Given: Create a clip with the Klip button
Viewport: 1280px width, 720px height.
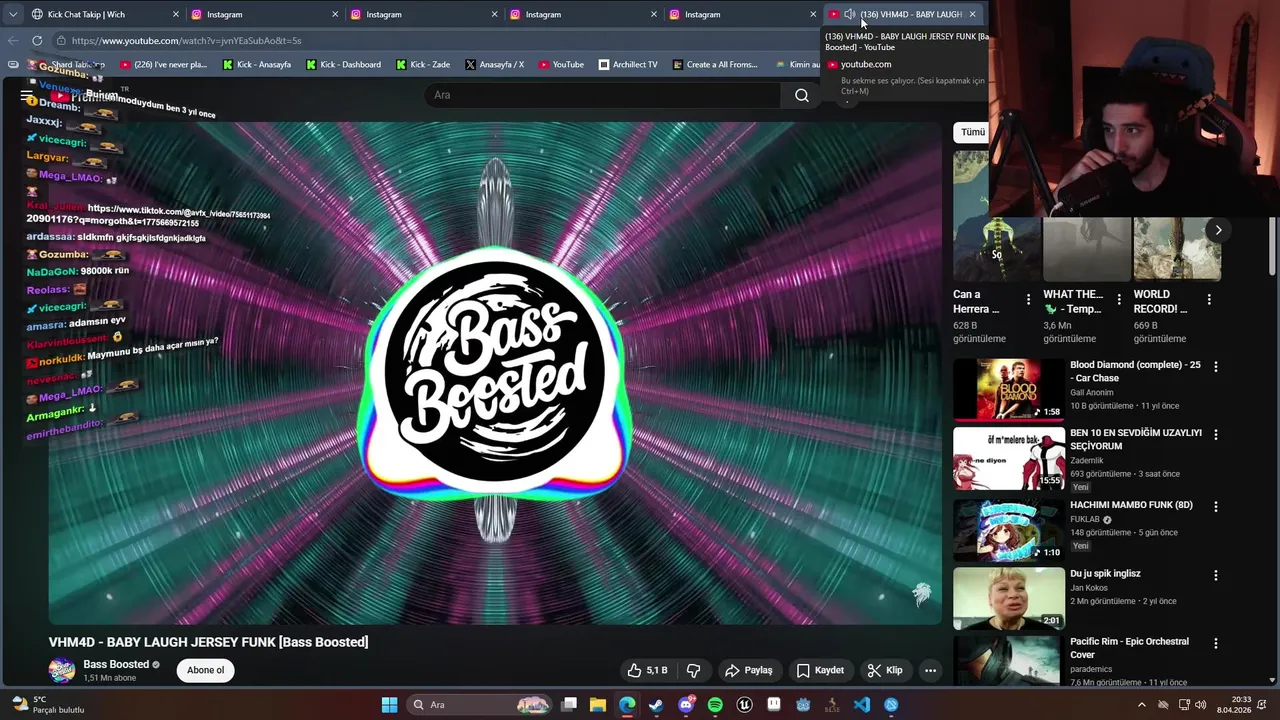Looking at the screenshot, I should point(885,670).
